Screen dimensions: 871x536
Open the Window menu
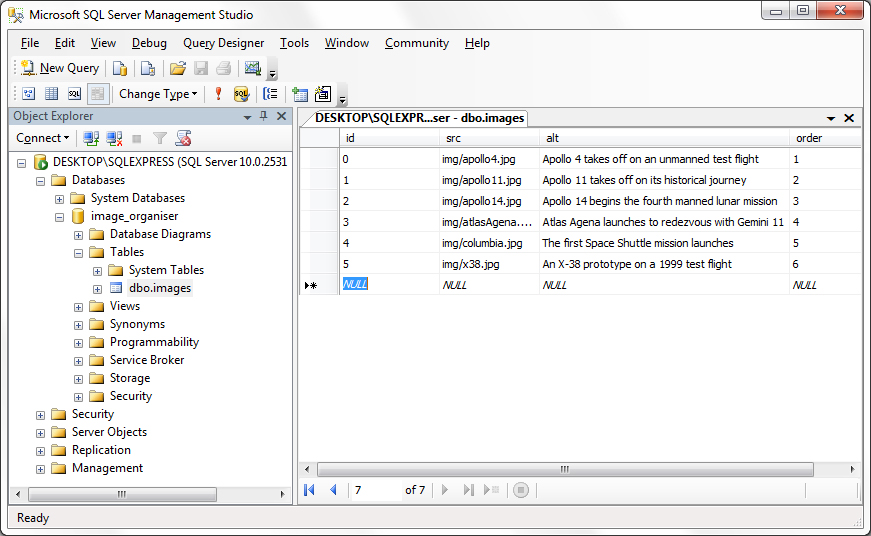click(x=347, y=43)
